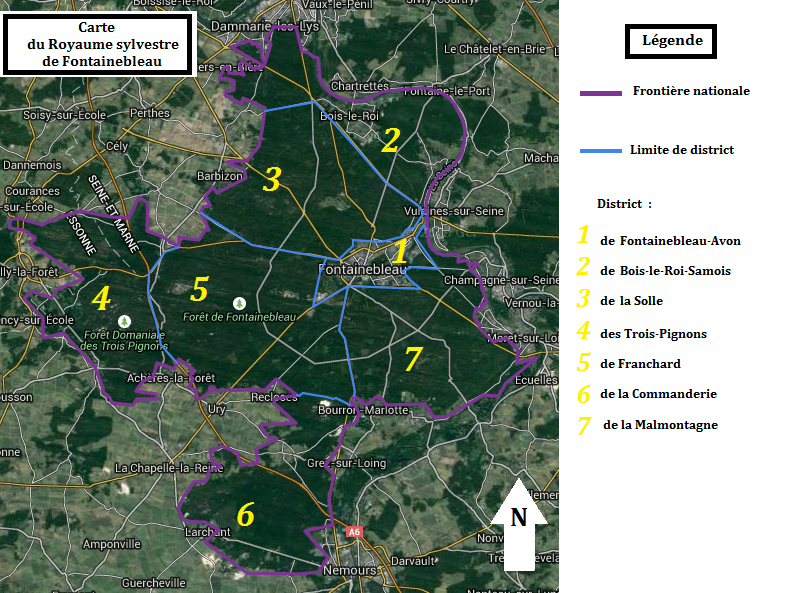791x593 pixels.
Task: Select the tree icon above Forêt de Fontainebleau
Action: pos(238,302)
